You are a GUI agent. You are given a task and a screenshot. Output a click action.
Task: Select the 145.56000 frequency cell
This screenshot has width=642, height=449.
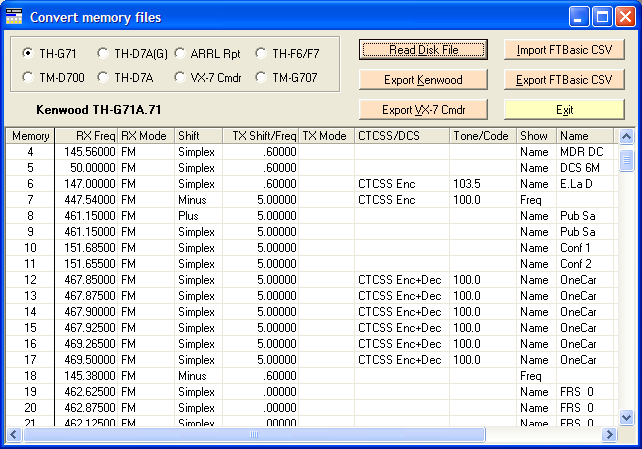click(x=86, y=152)
